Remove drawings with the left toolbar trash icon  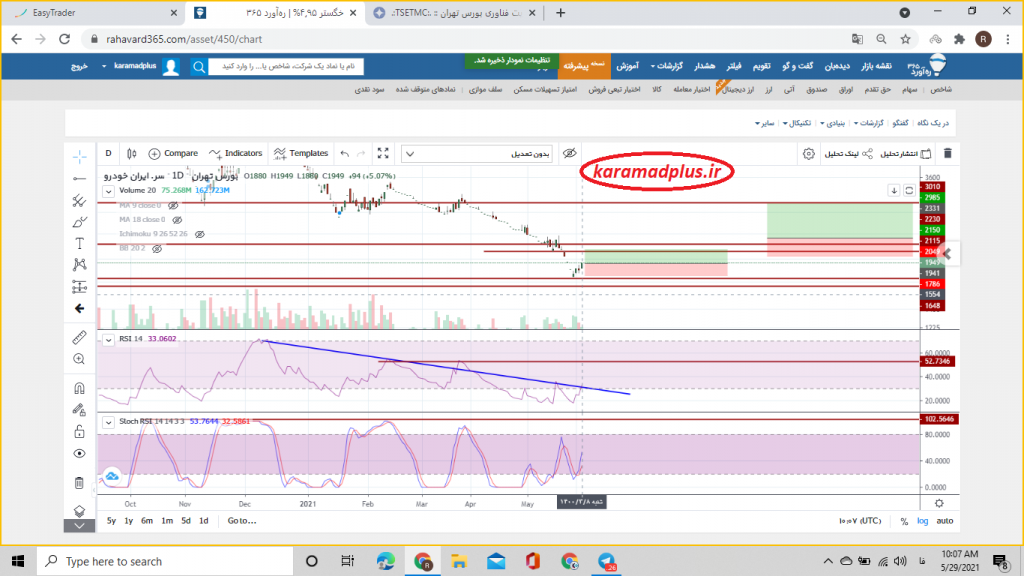pyautogui.click(x=79, y=483)
